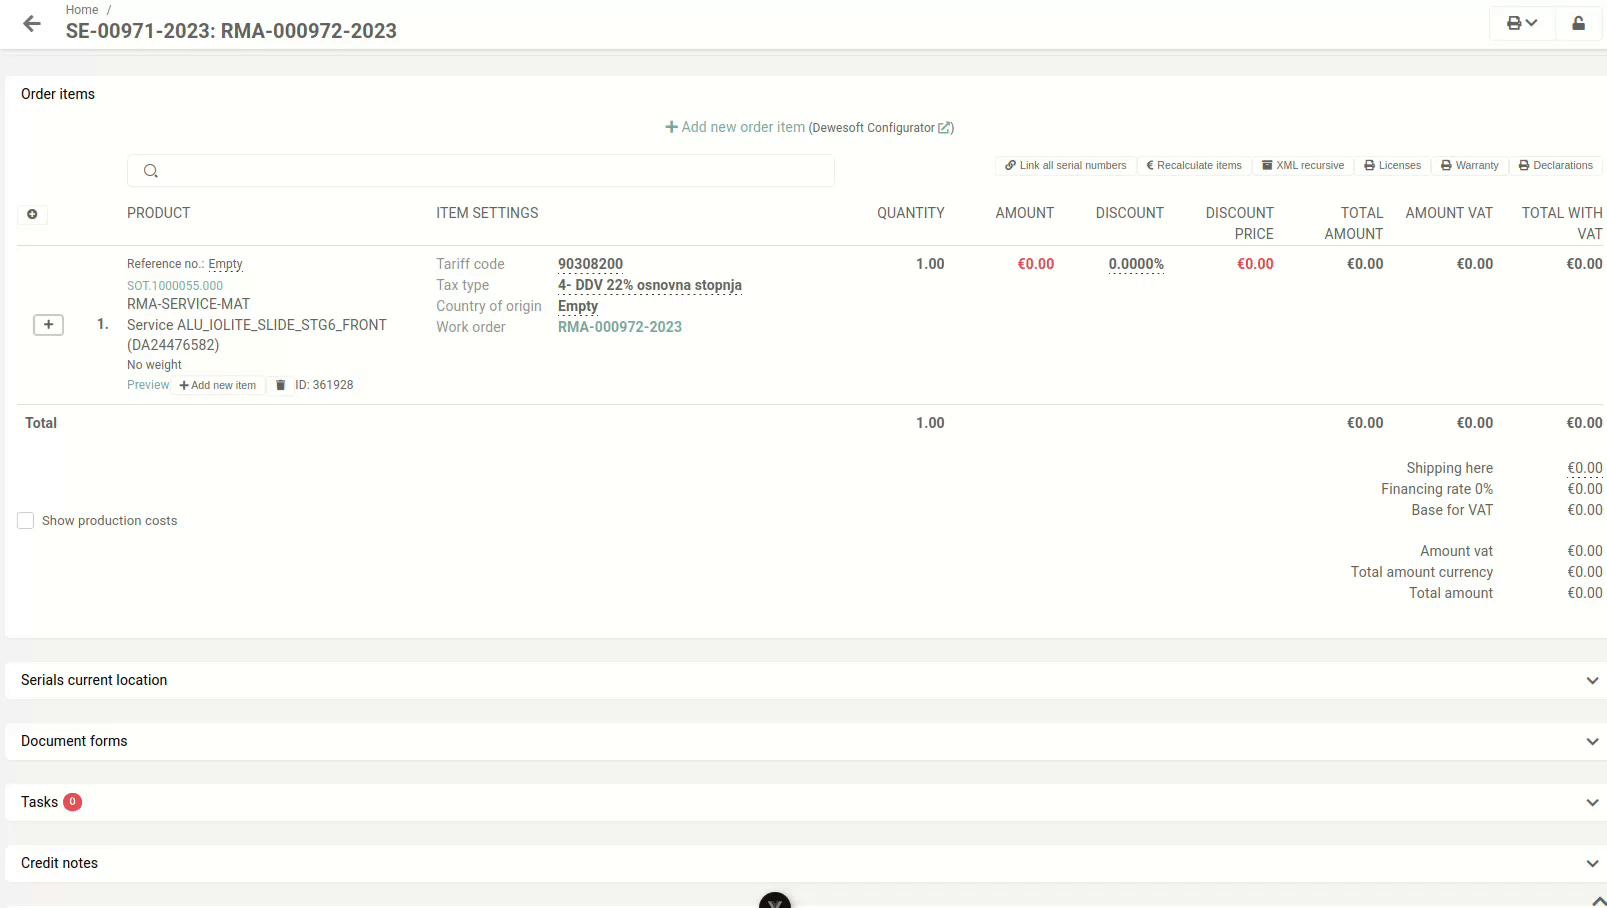Click the QUANTITY column header
This screenshot has height=908, width=1607.
911,213
